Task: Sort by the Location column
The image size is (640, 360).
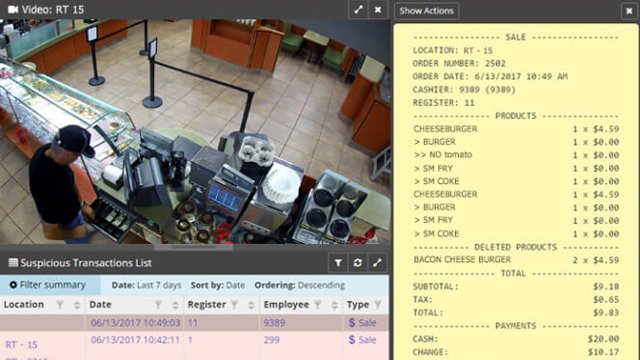Action: (77, 305)
